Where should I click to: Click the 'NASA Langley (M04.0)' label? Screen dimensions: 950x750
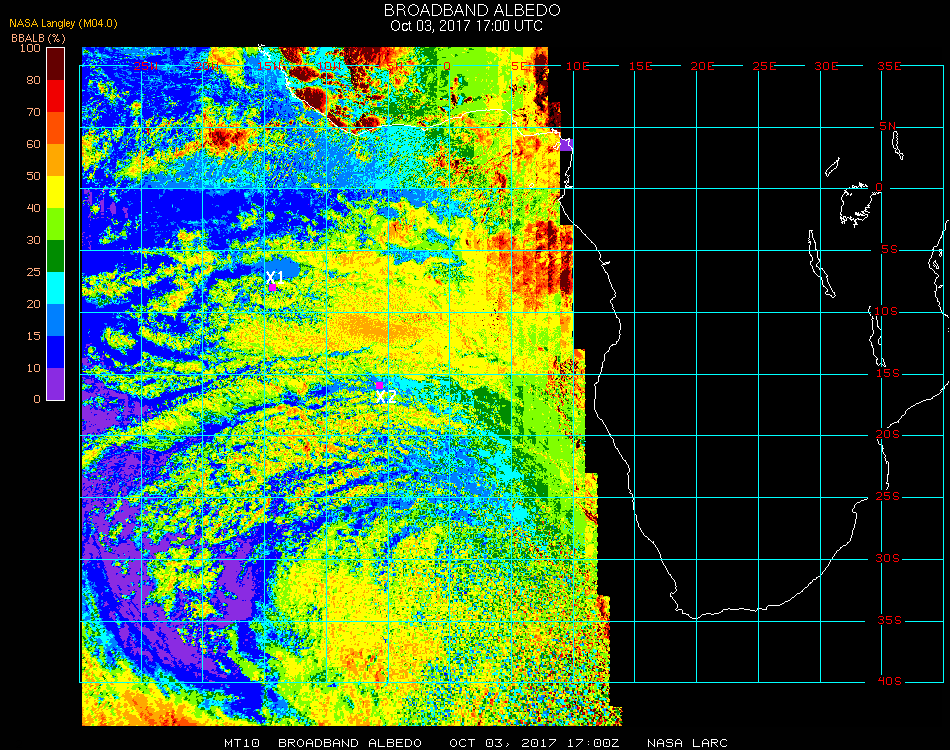[63, 23]
